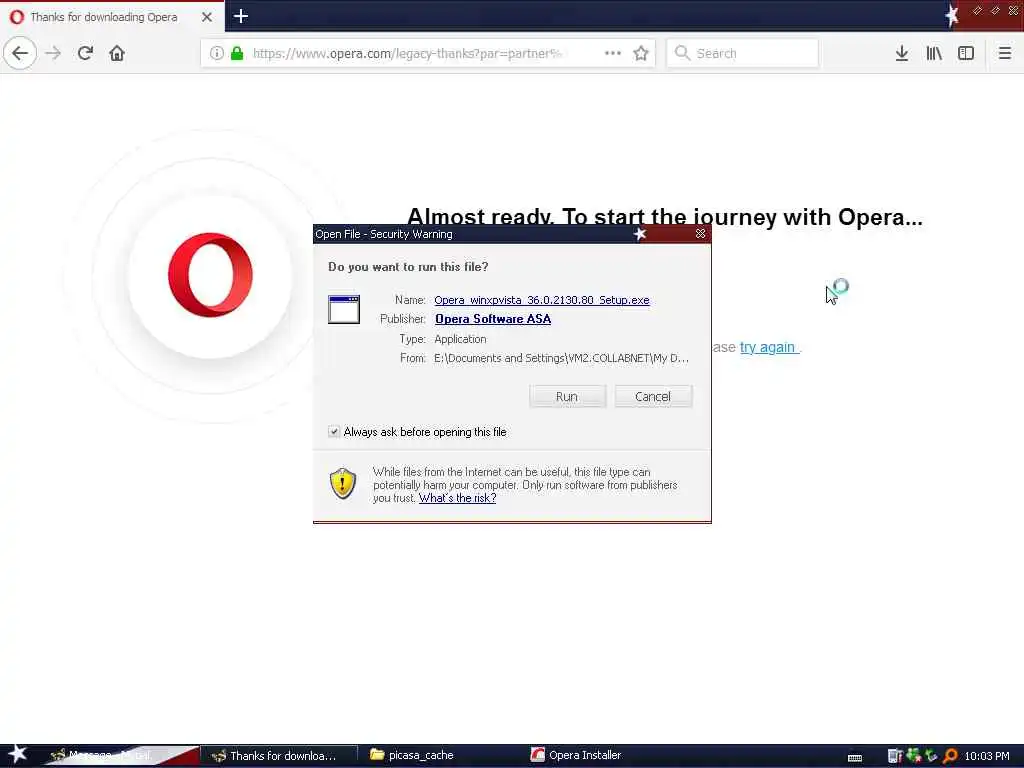Open the Firefox hamburger menu
This screenshot has height=768, width=1024.
tap(1005, 53)
